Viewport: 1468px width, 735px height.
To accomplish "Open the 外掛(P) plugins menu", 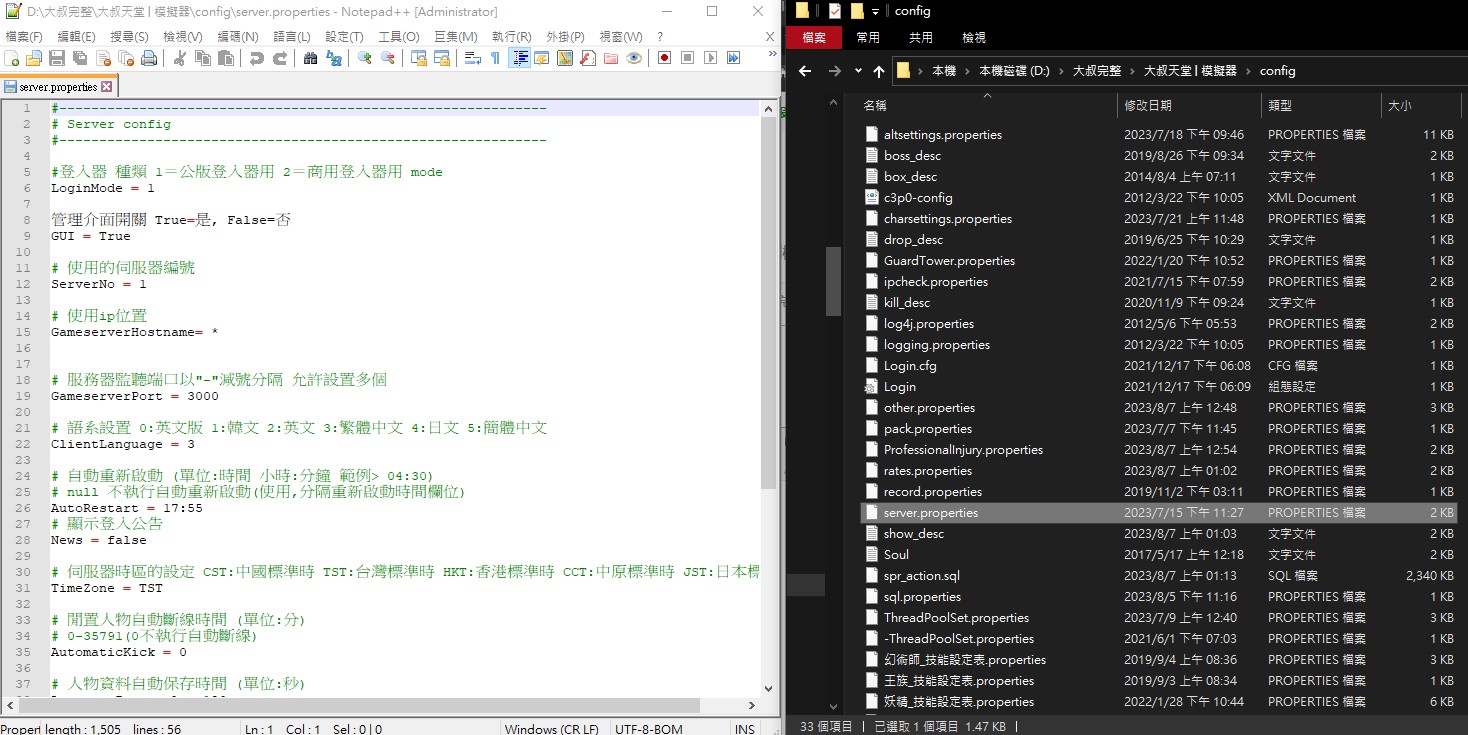I will (565, 36).
